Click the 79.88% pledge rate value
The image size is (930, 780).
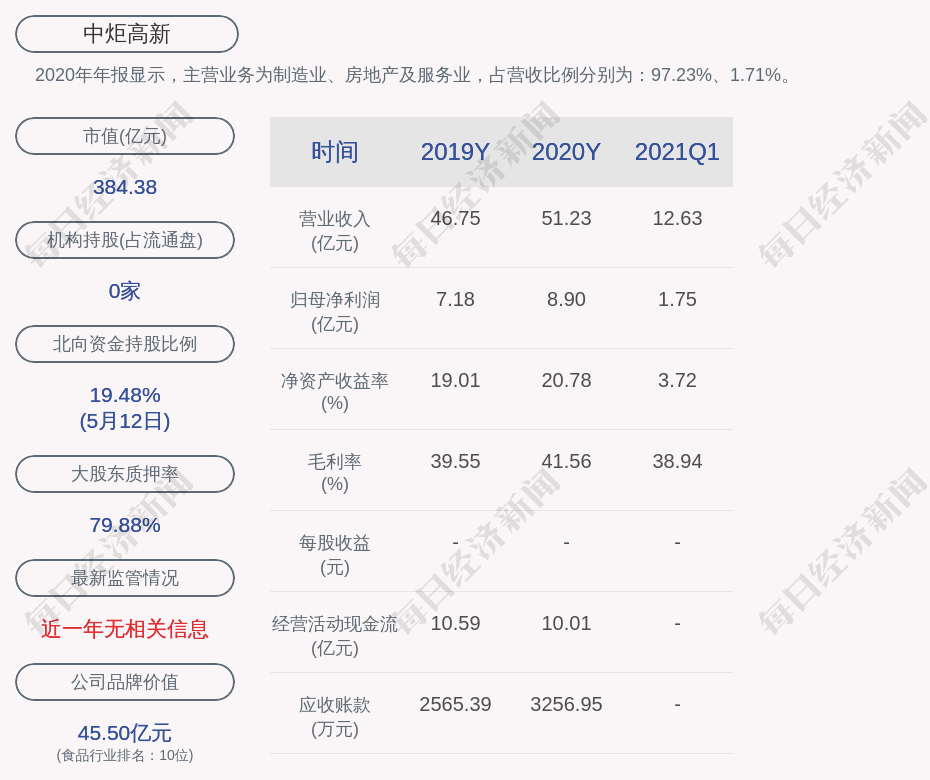pyautogui.click(x=125, y=525)
